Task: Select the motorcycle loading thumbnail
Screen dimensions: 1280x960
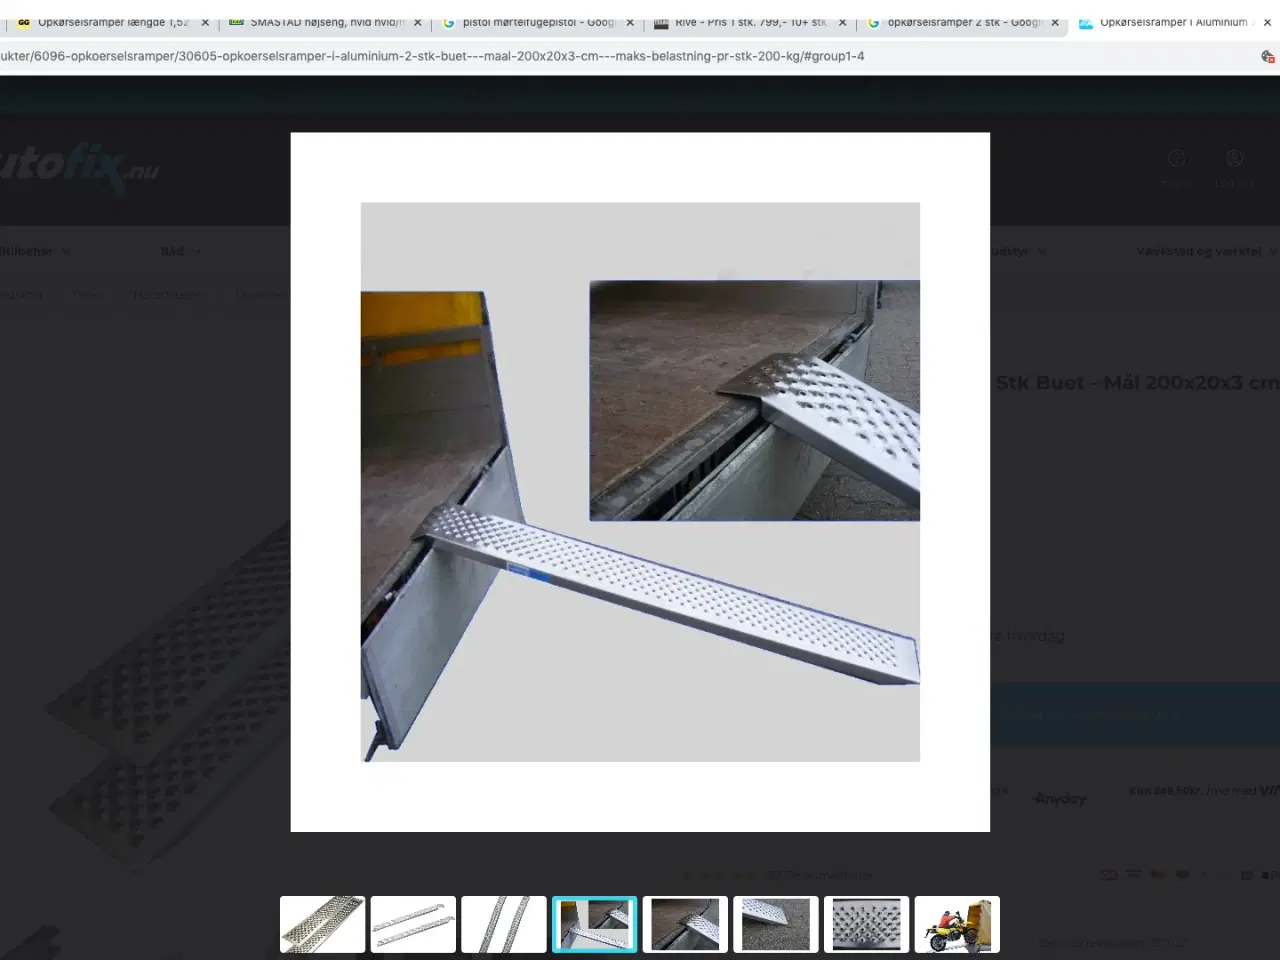Action: pos(957,924)
